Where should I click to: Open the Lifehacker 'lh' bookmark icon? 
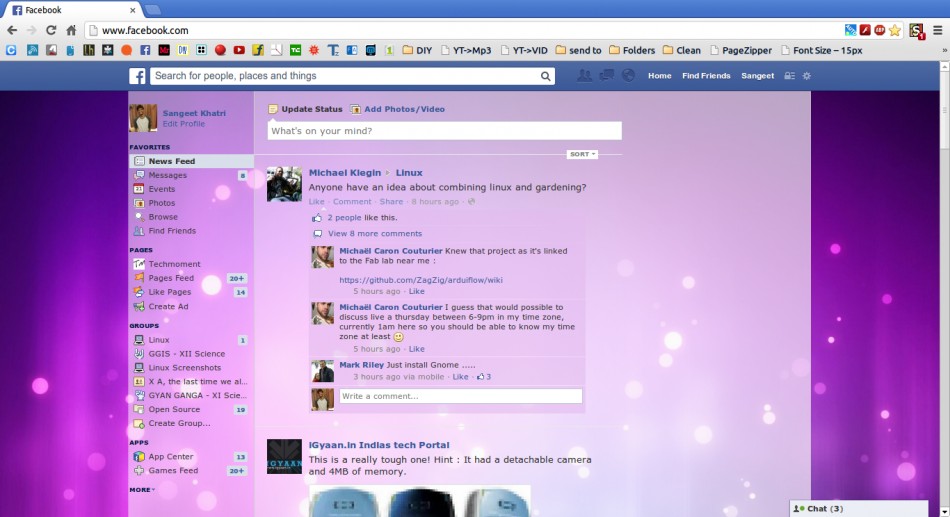89,50
